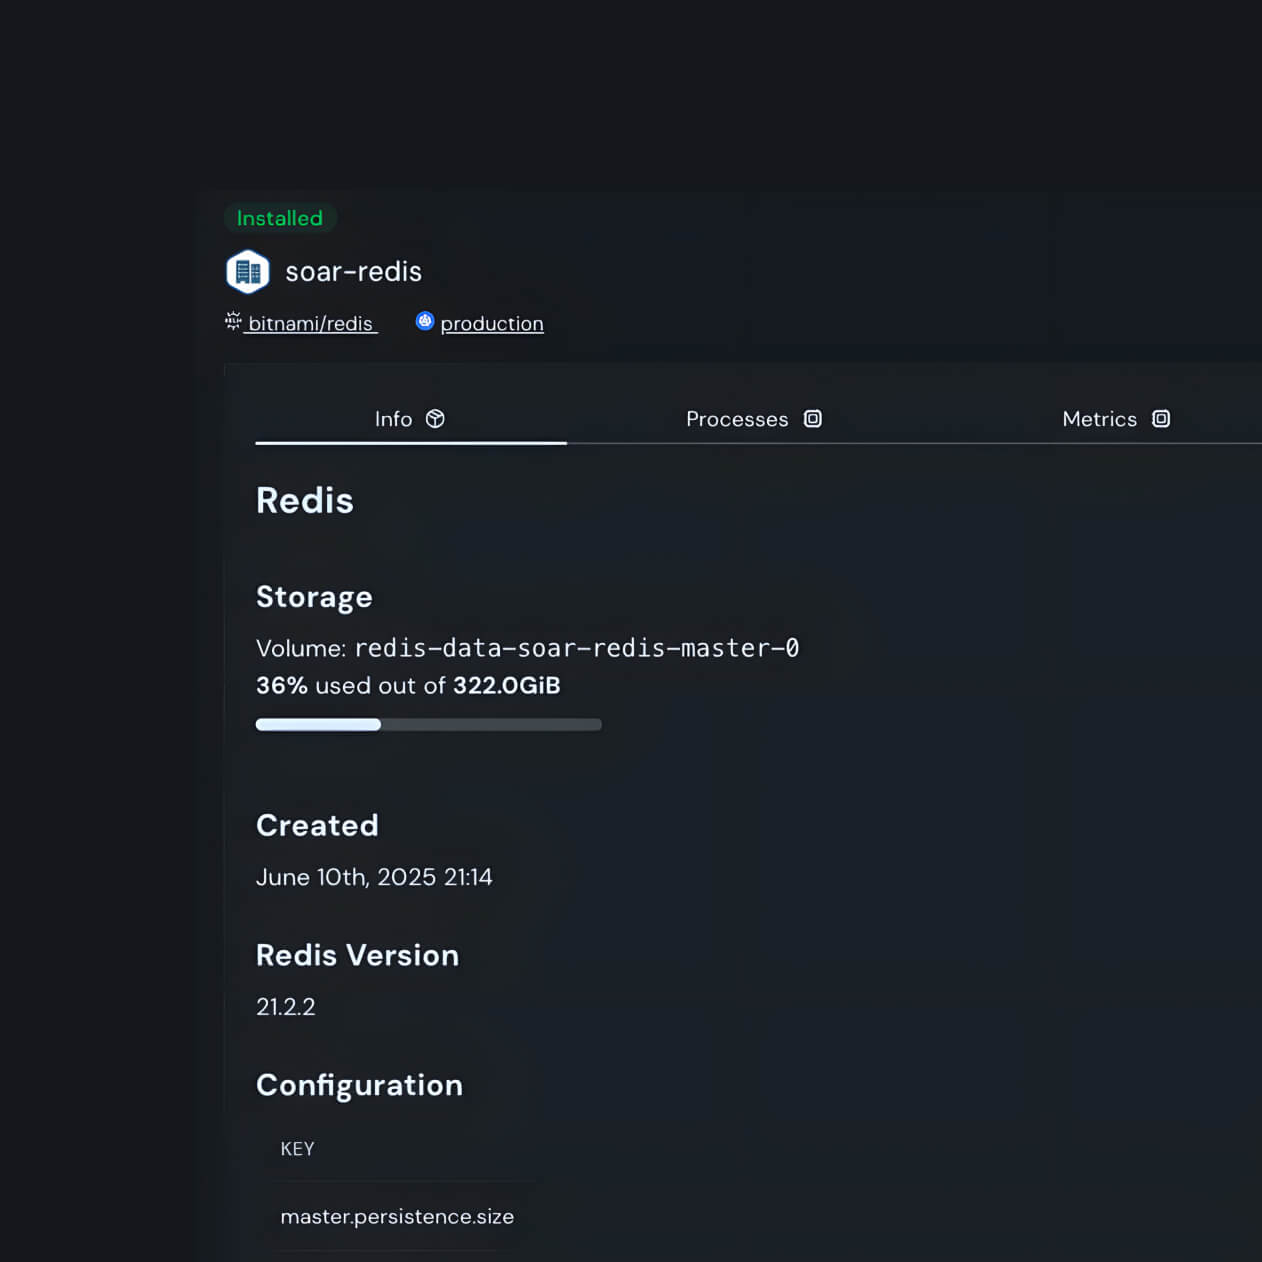Select volume name redis-data-soar-redis-master-0
The image size is (1262, 1262).
[x=577, y=648]
